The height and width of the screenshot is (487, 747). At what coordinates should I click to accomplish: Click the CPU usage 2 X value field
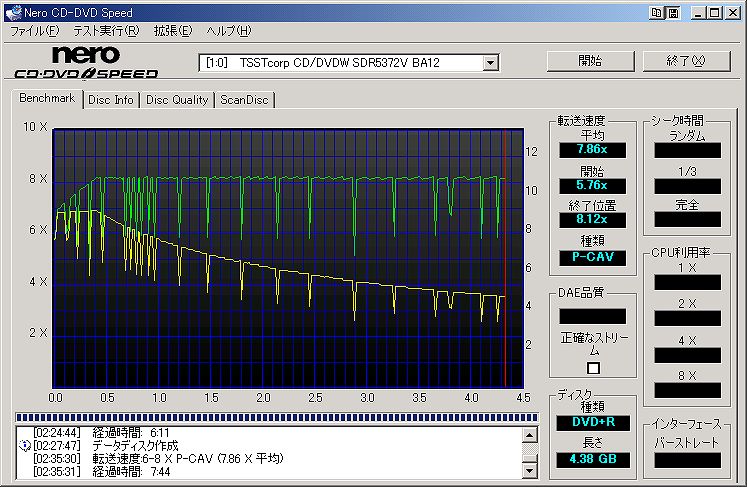pos(687,318)
